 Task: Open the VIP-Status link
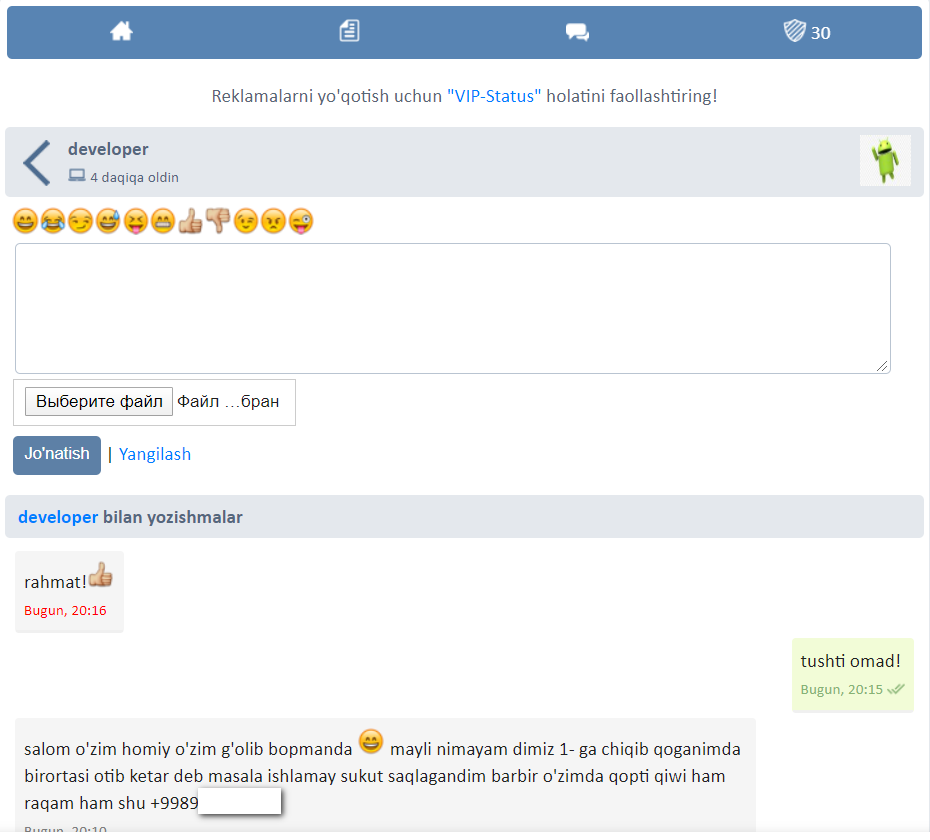tap(494, 96)
